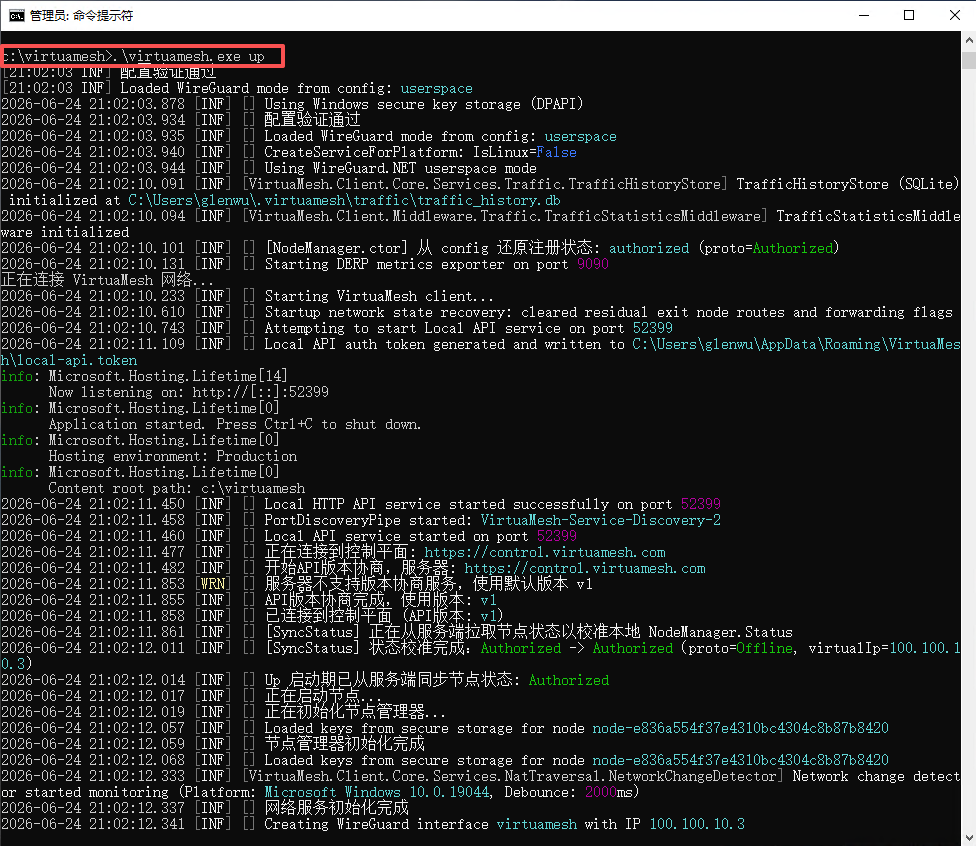Click Content root path: c:\virtuamesh
Screen dimensions: 976x846
tap(177, 488)
